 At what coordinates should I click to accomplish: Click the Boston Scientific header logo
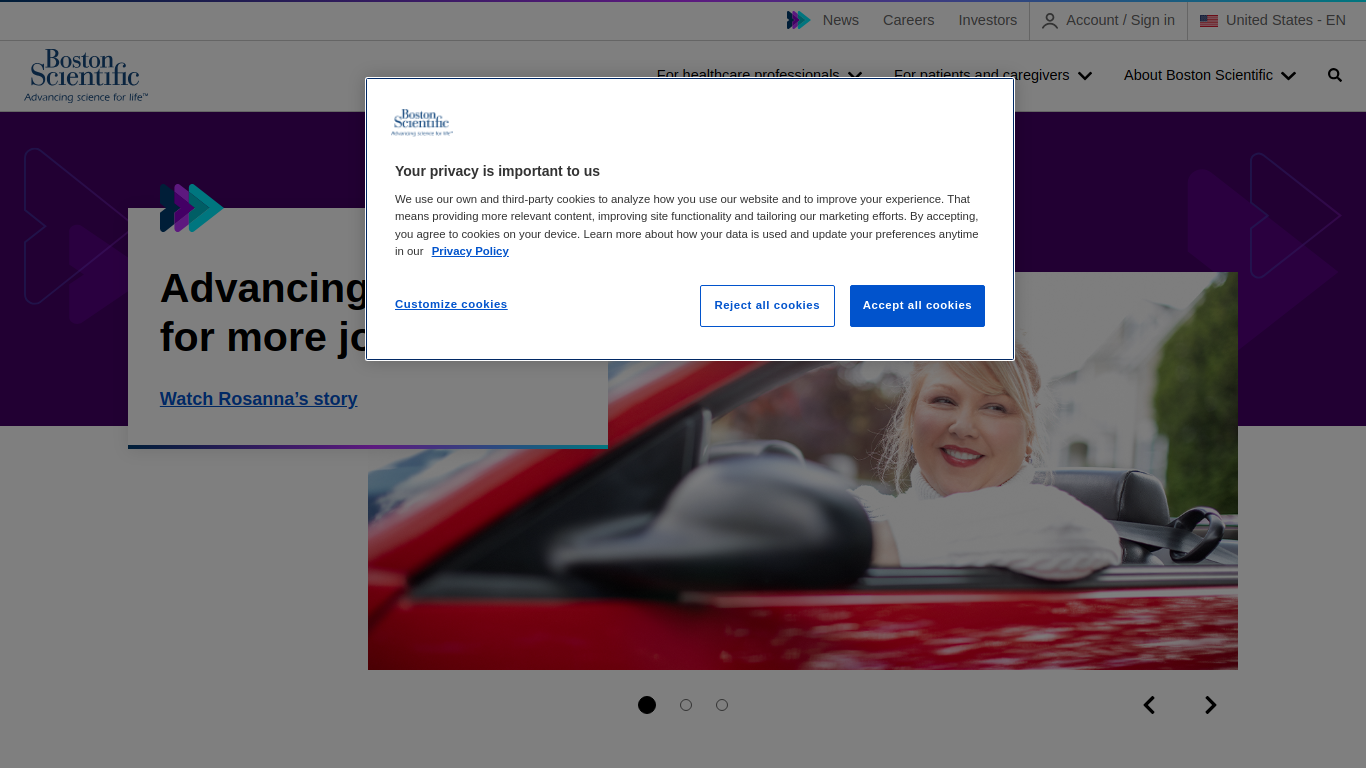click(87, 76)
